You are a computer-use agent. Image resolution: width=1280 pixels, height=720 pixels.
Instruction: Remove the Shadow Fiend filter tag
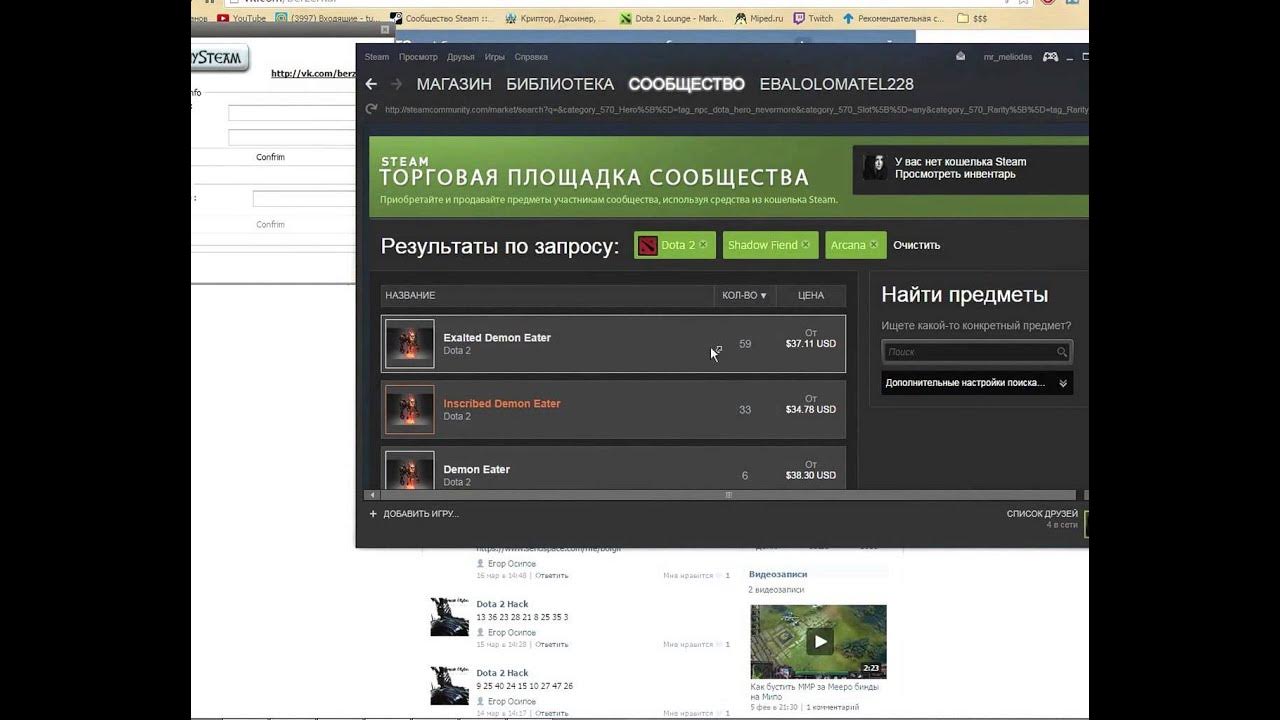pyautogui.click(x=806, y=245)
